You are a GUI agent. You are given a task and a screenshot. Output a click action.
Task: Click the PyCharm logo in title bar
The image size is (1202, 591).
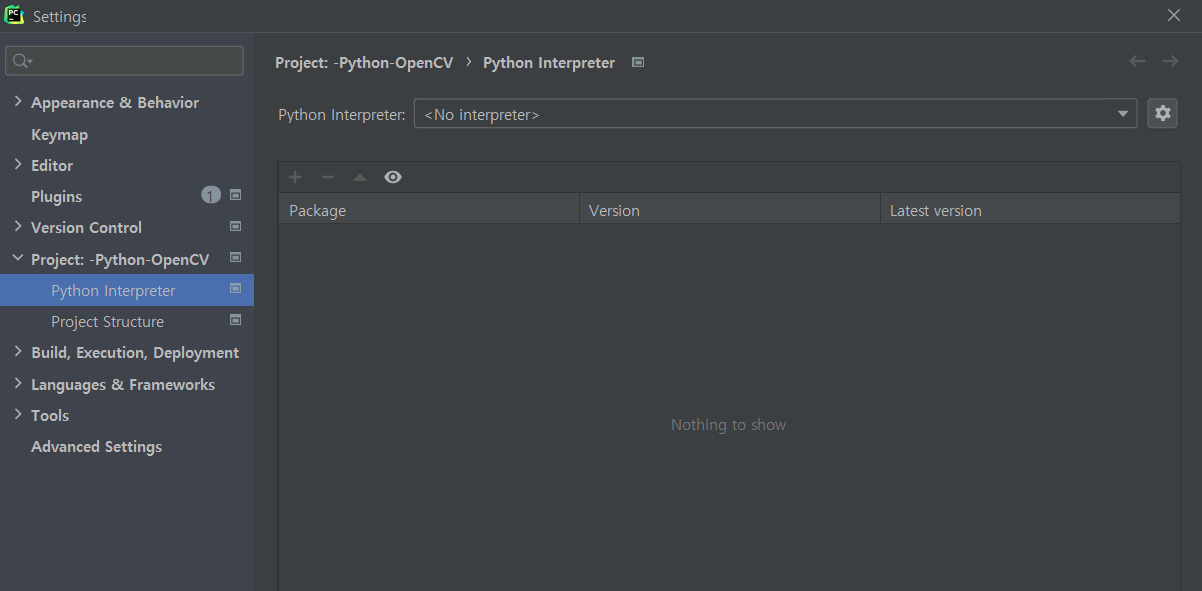tap(14, 16)
